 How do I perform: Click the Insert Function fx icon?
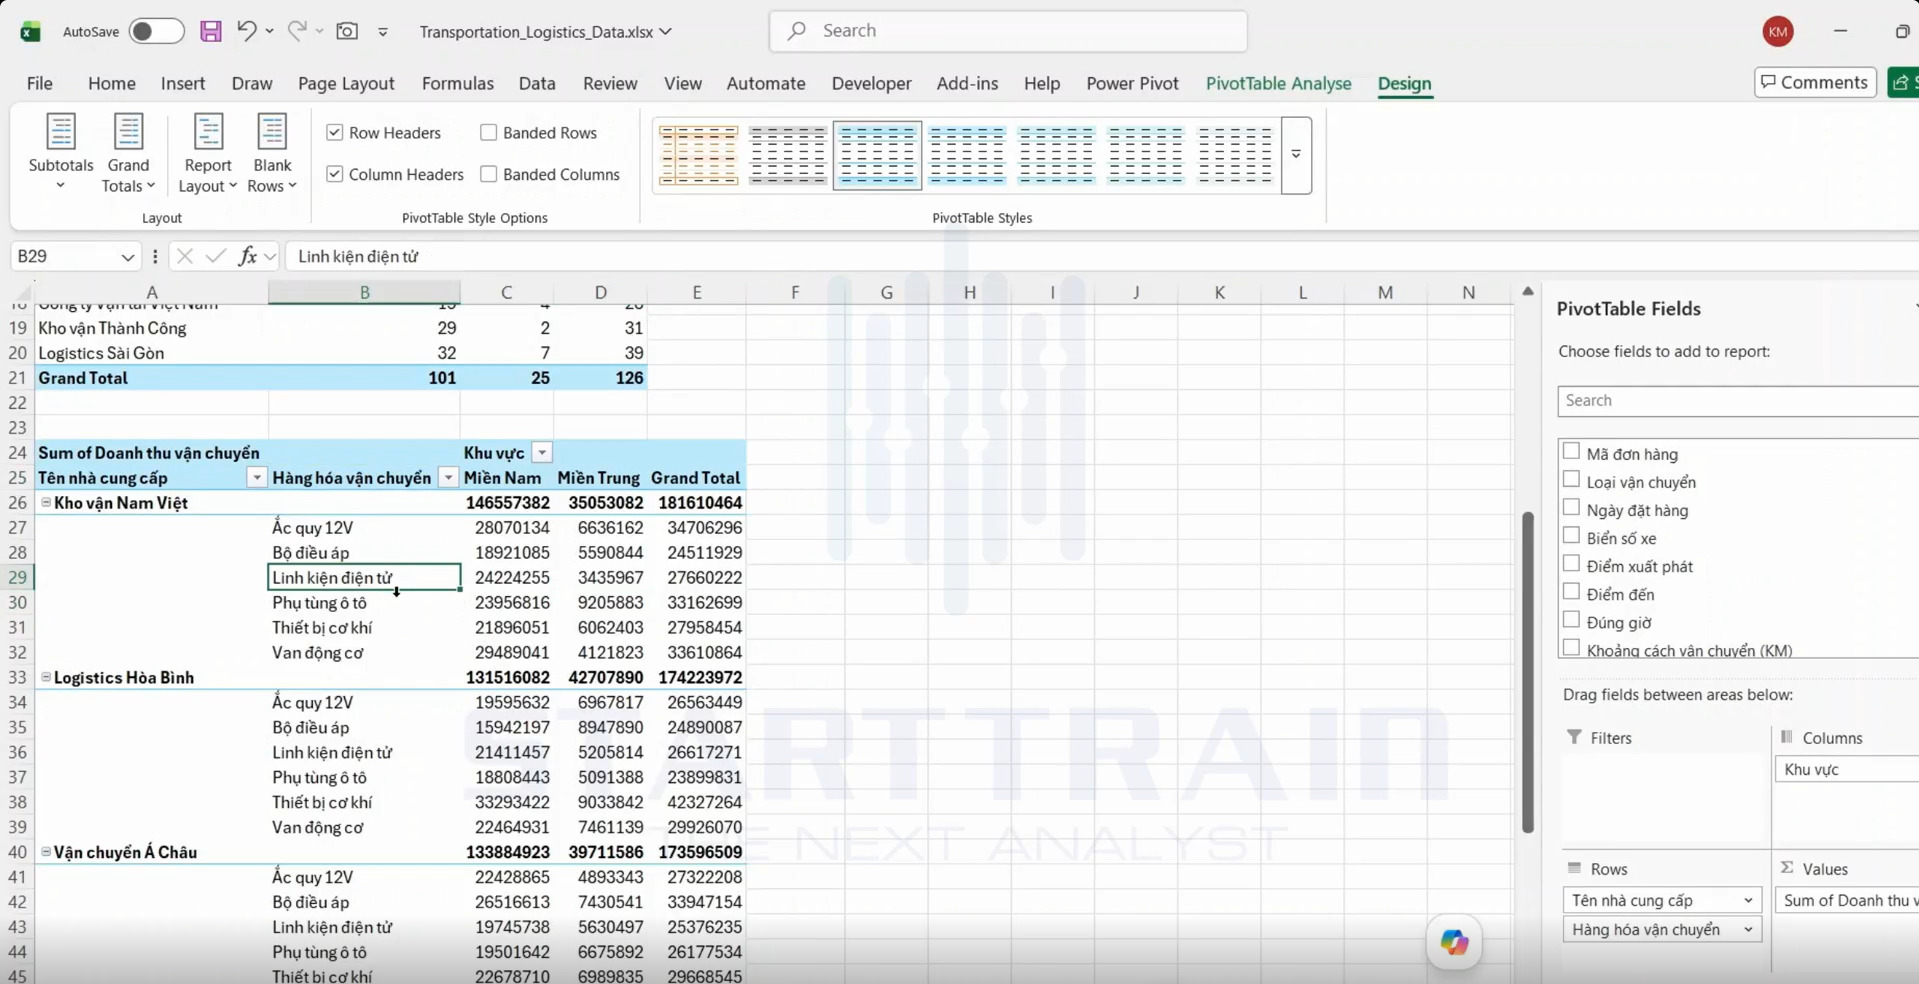click(x=247, y=256)
